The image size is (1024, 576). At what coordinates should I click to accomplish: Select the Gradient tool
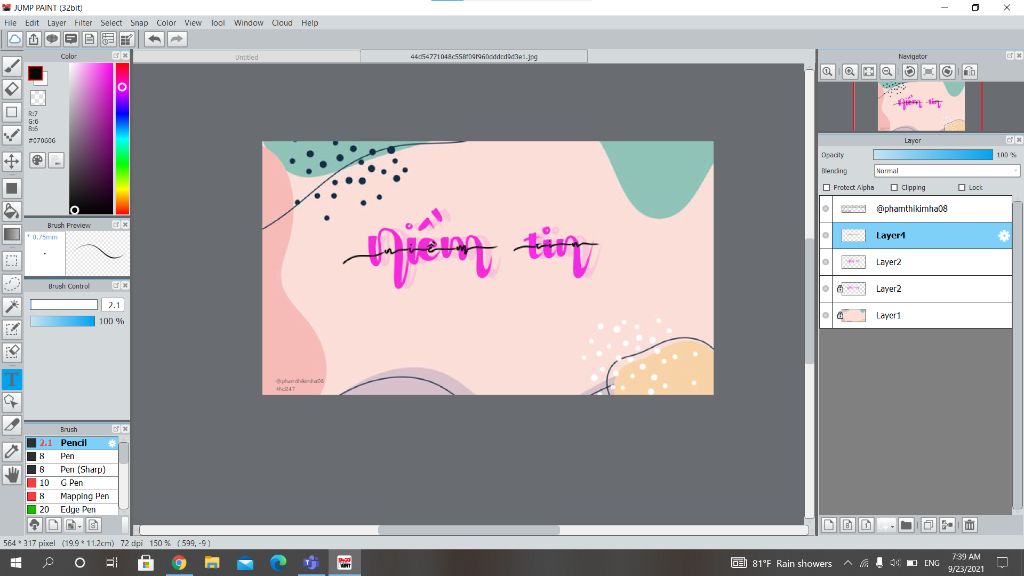tap(12, 234)
